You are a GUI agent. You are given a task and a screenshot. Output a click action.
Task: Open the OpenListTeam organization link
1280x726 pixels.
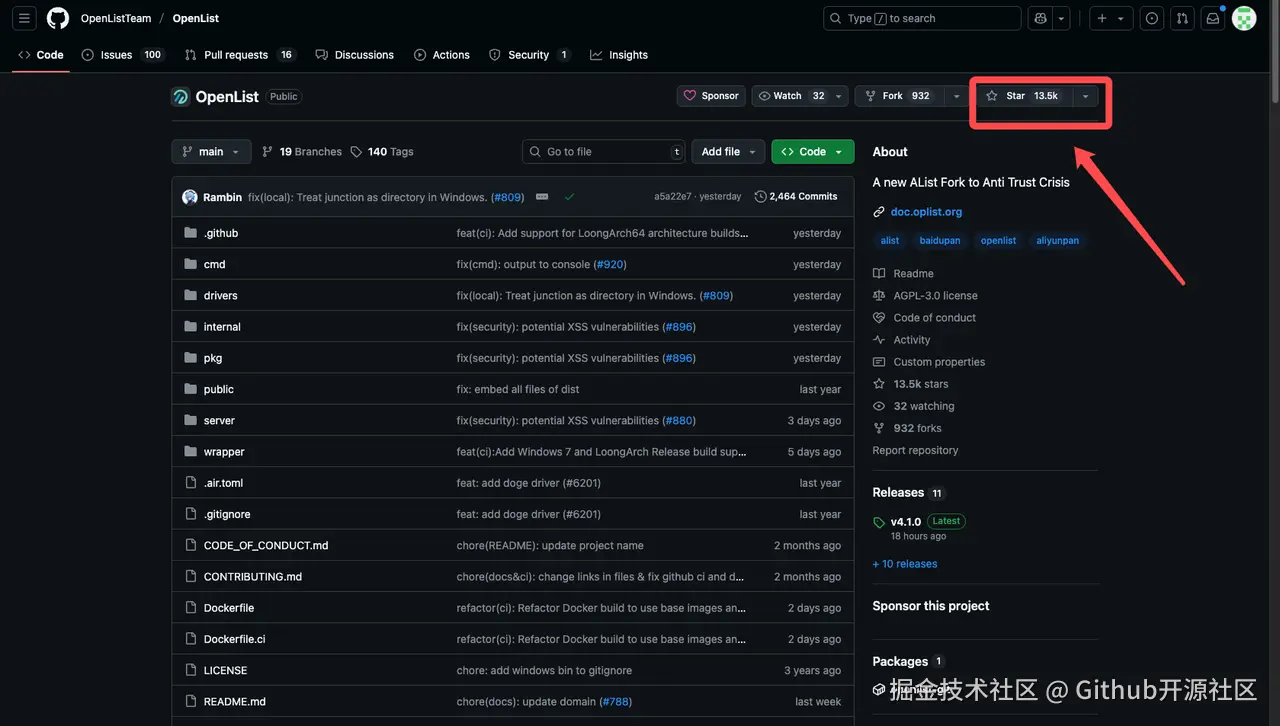coord(116,18)
